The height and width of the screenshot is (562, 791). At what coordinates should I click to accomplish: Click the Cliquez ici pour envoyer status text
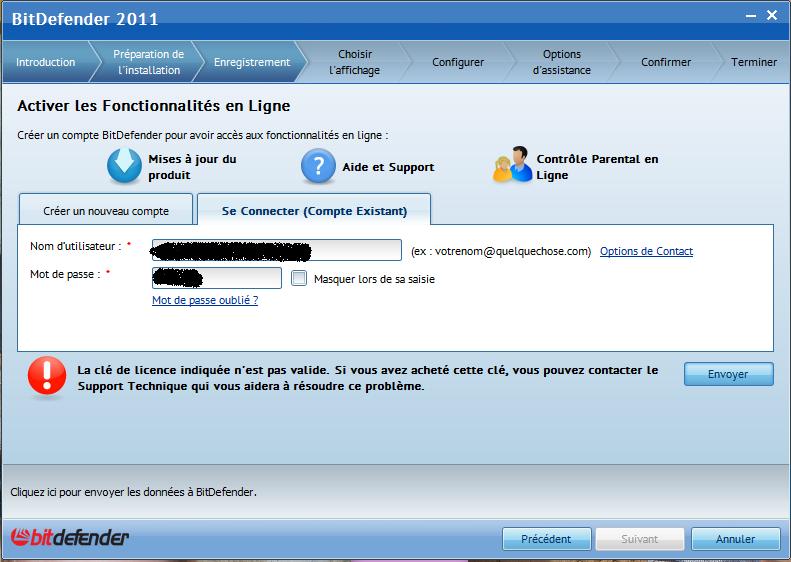click(x=133, y=492)
